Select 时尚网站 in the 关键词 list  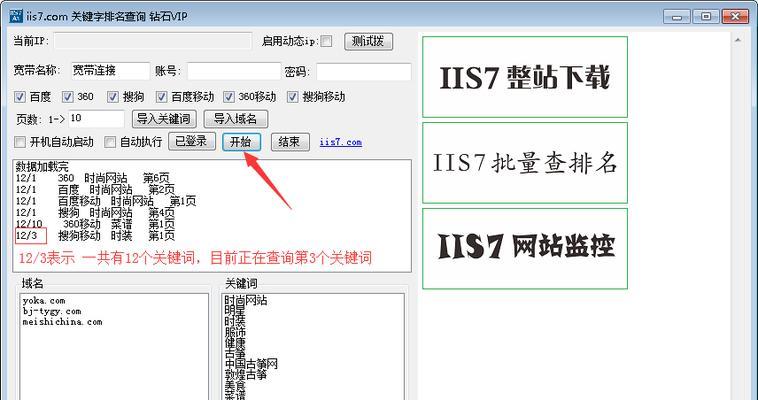(x=246, y=300)
